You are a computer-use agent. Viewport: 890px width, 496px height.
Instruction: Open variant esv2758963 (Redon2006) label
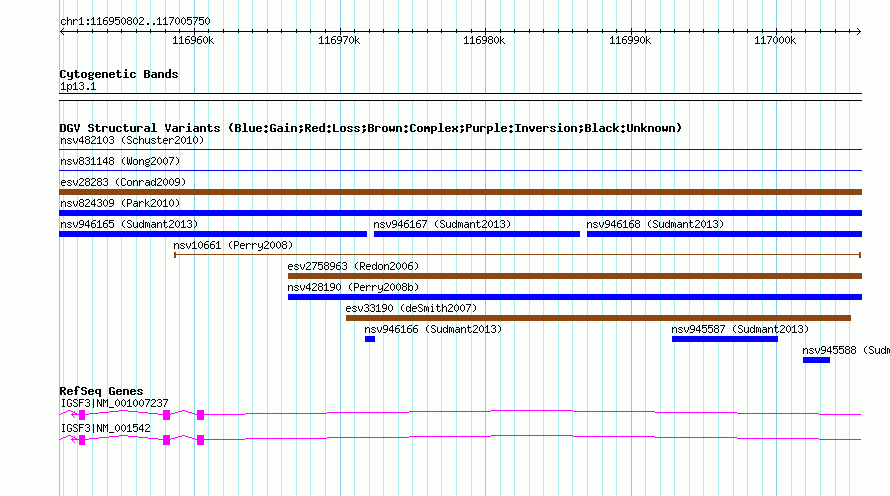point(353,266)
